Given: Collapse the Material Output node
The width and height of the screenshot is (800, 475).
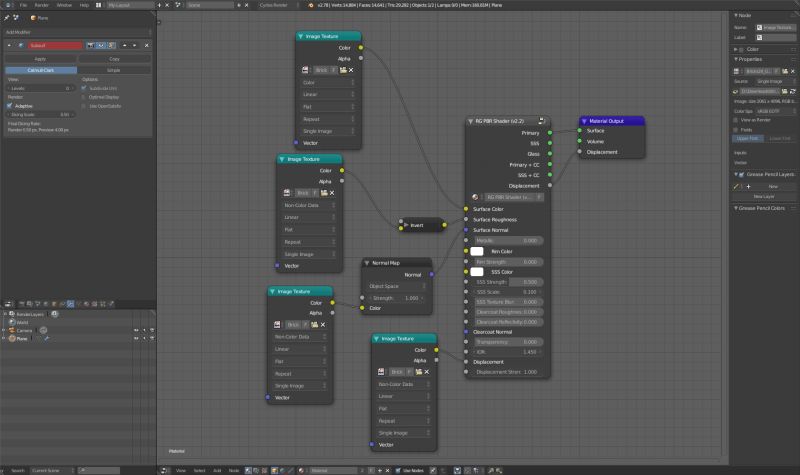Looking at the screenshot, I should pos(584,121).
